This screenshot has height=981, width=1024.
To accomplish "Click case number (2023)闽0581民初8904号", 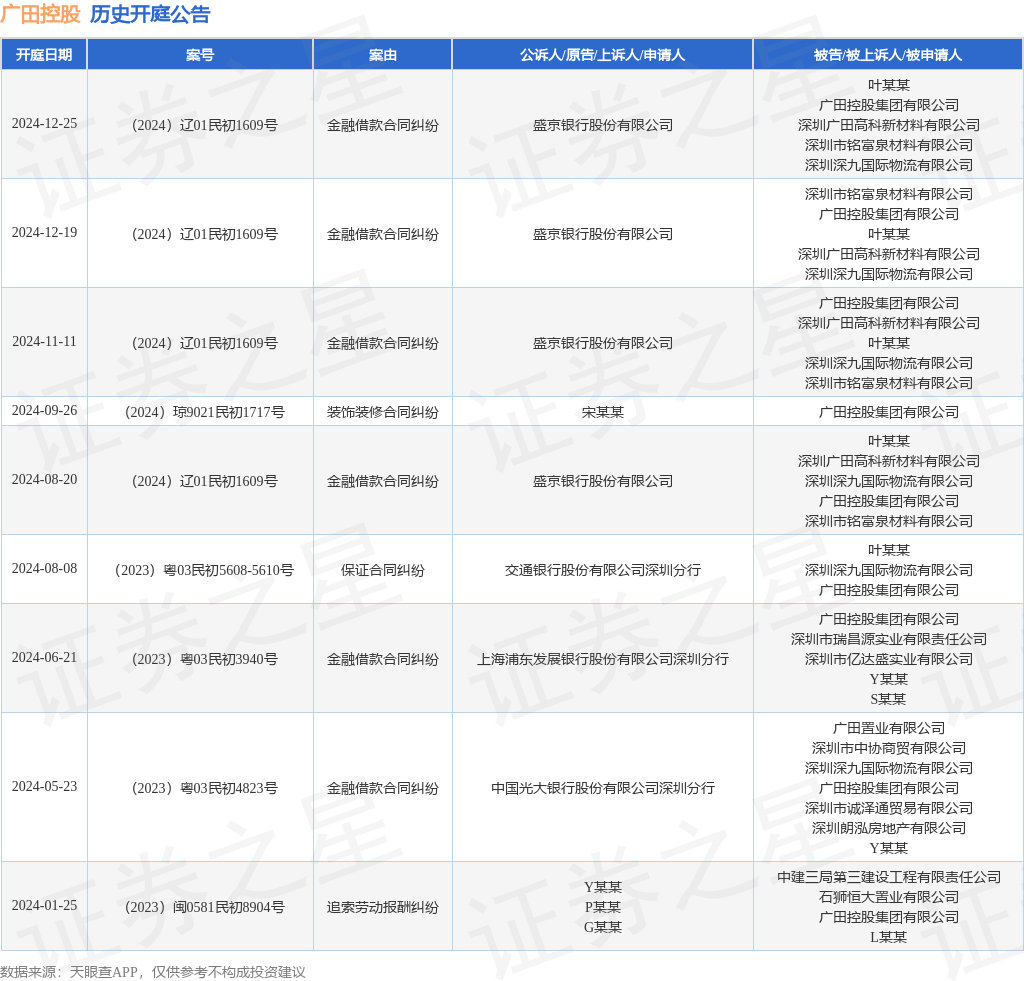I will tap(204, 907).
